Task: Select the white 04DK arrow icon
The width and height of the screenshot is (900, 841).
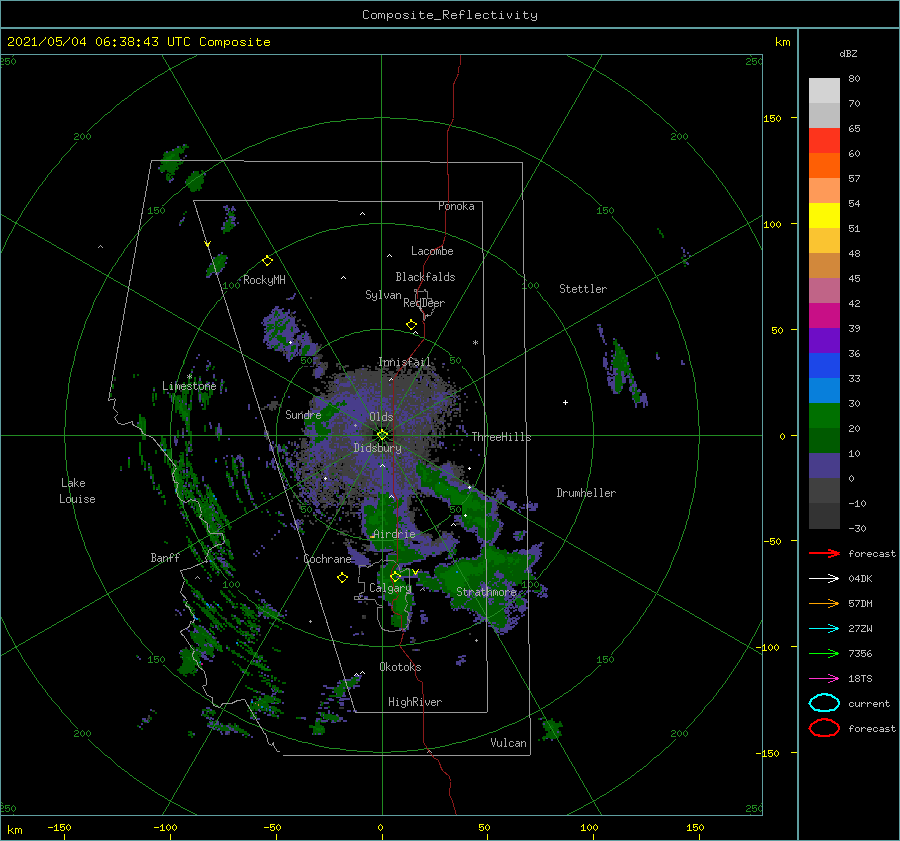Action: 824,579
